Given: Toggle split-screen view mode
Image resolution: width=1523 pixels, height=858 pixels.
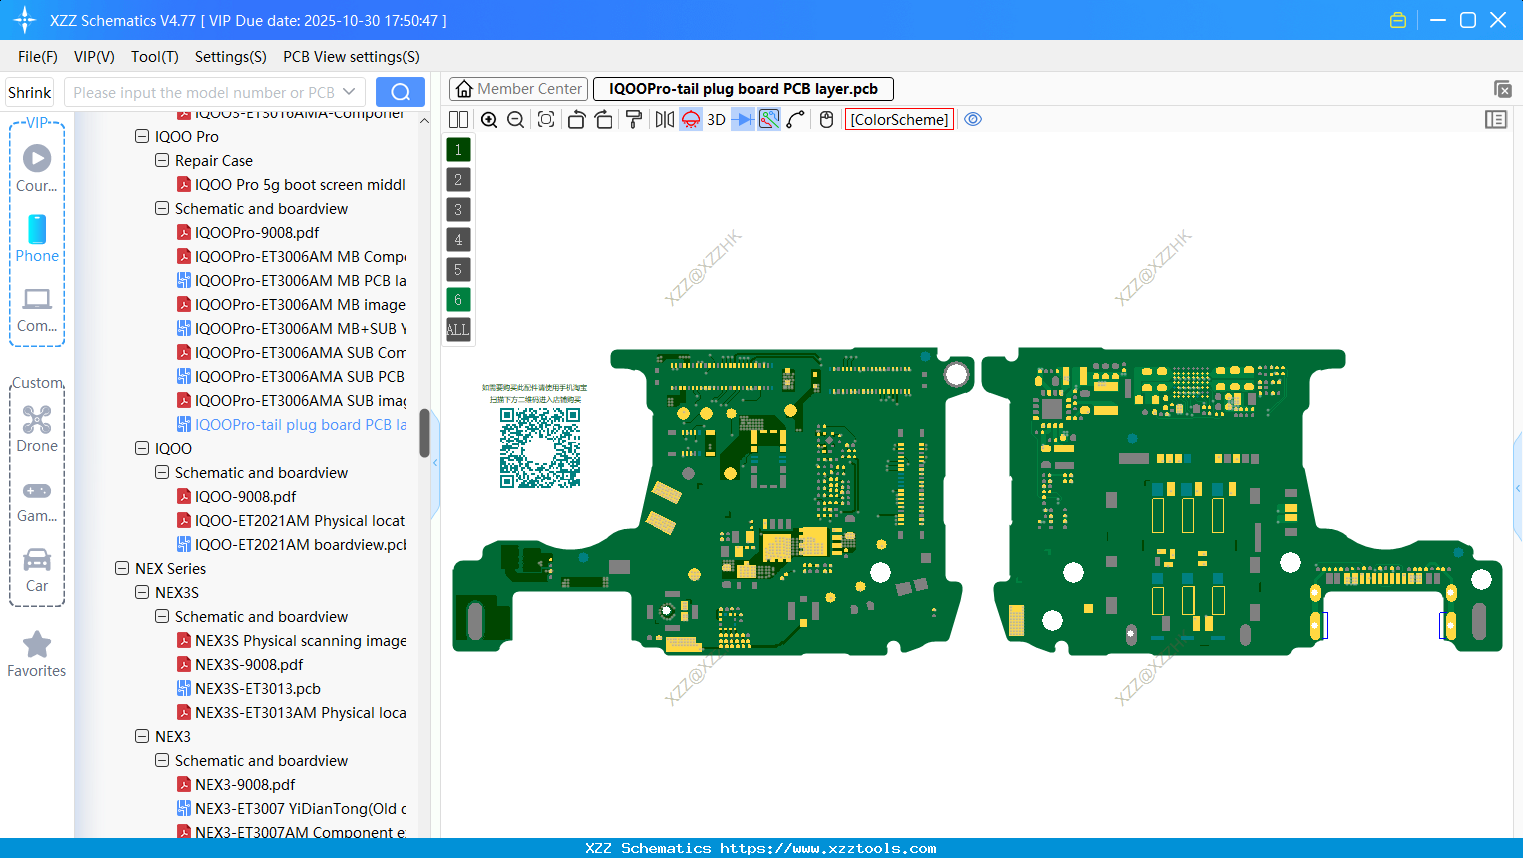Looking at the screenshot, I should point(457,119).
